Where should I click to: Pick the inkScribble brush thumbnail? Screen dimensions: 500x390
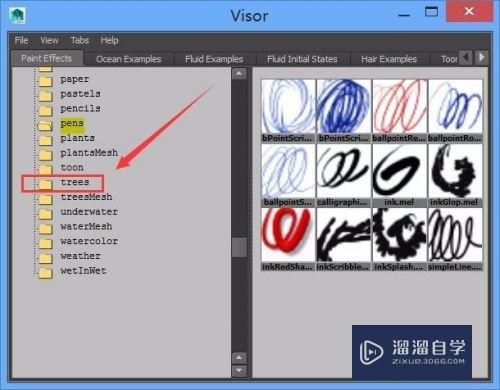[x=344, y=235]
